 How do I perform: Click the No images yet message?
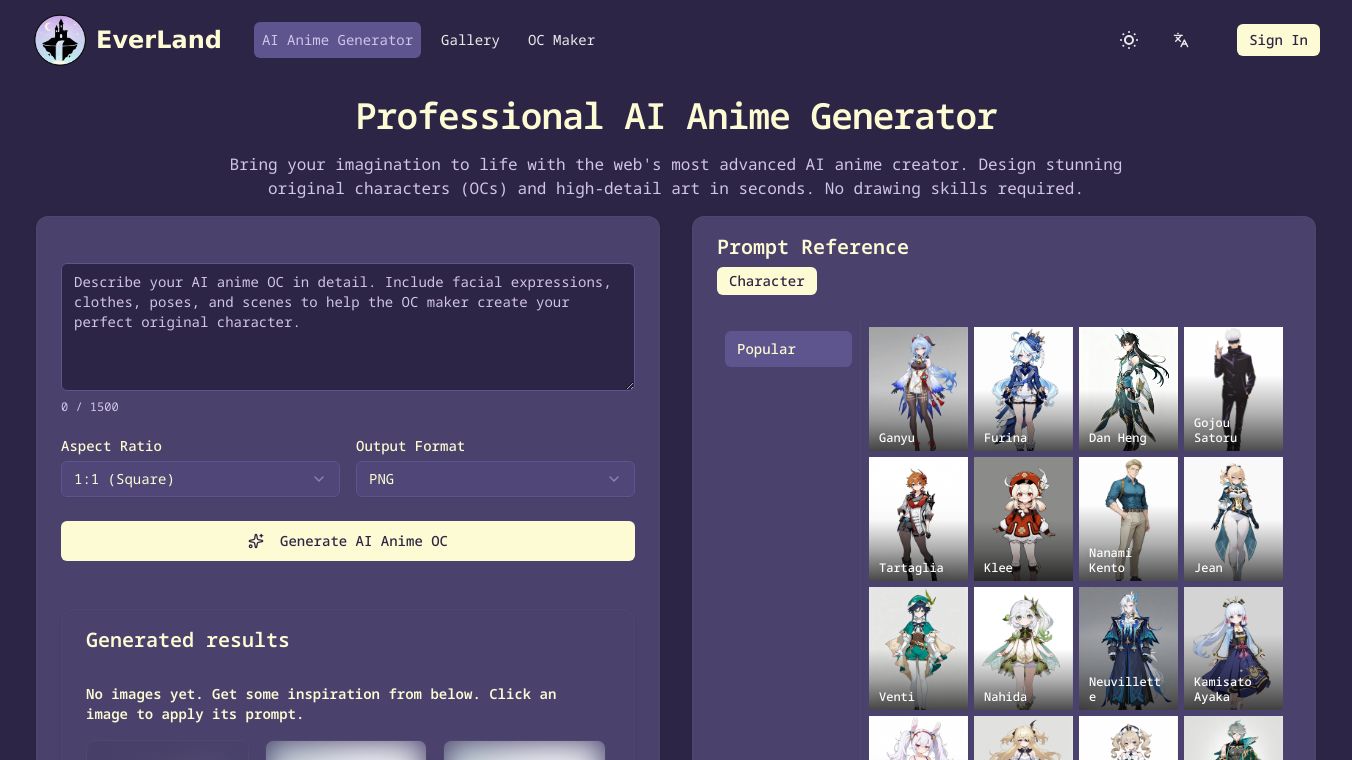click(x=321, y=704)
